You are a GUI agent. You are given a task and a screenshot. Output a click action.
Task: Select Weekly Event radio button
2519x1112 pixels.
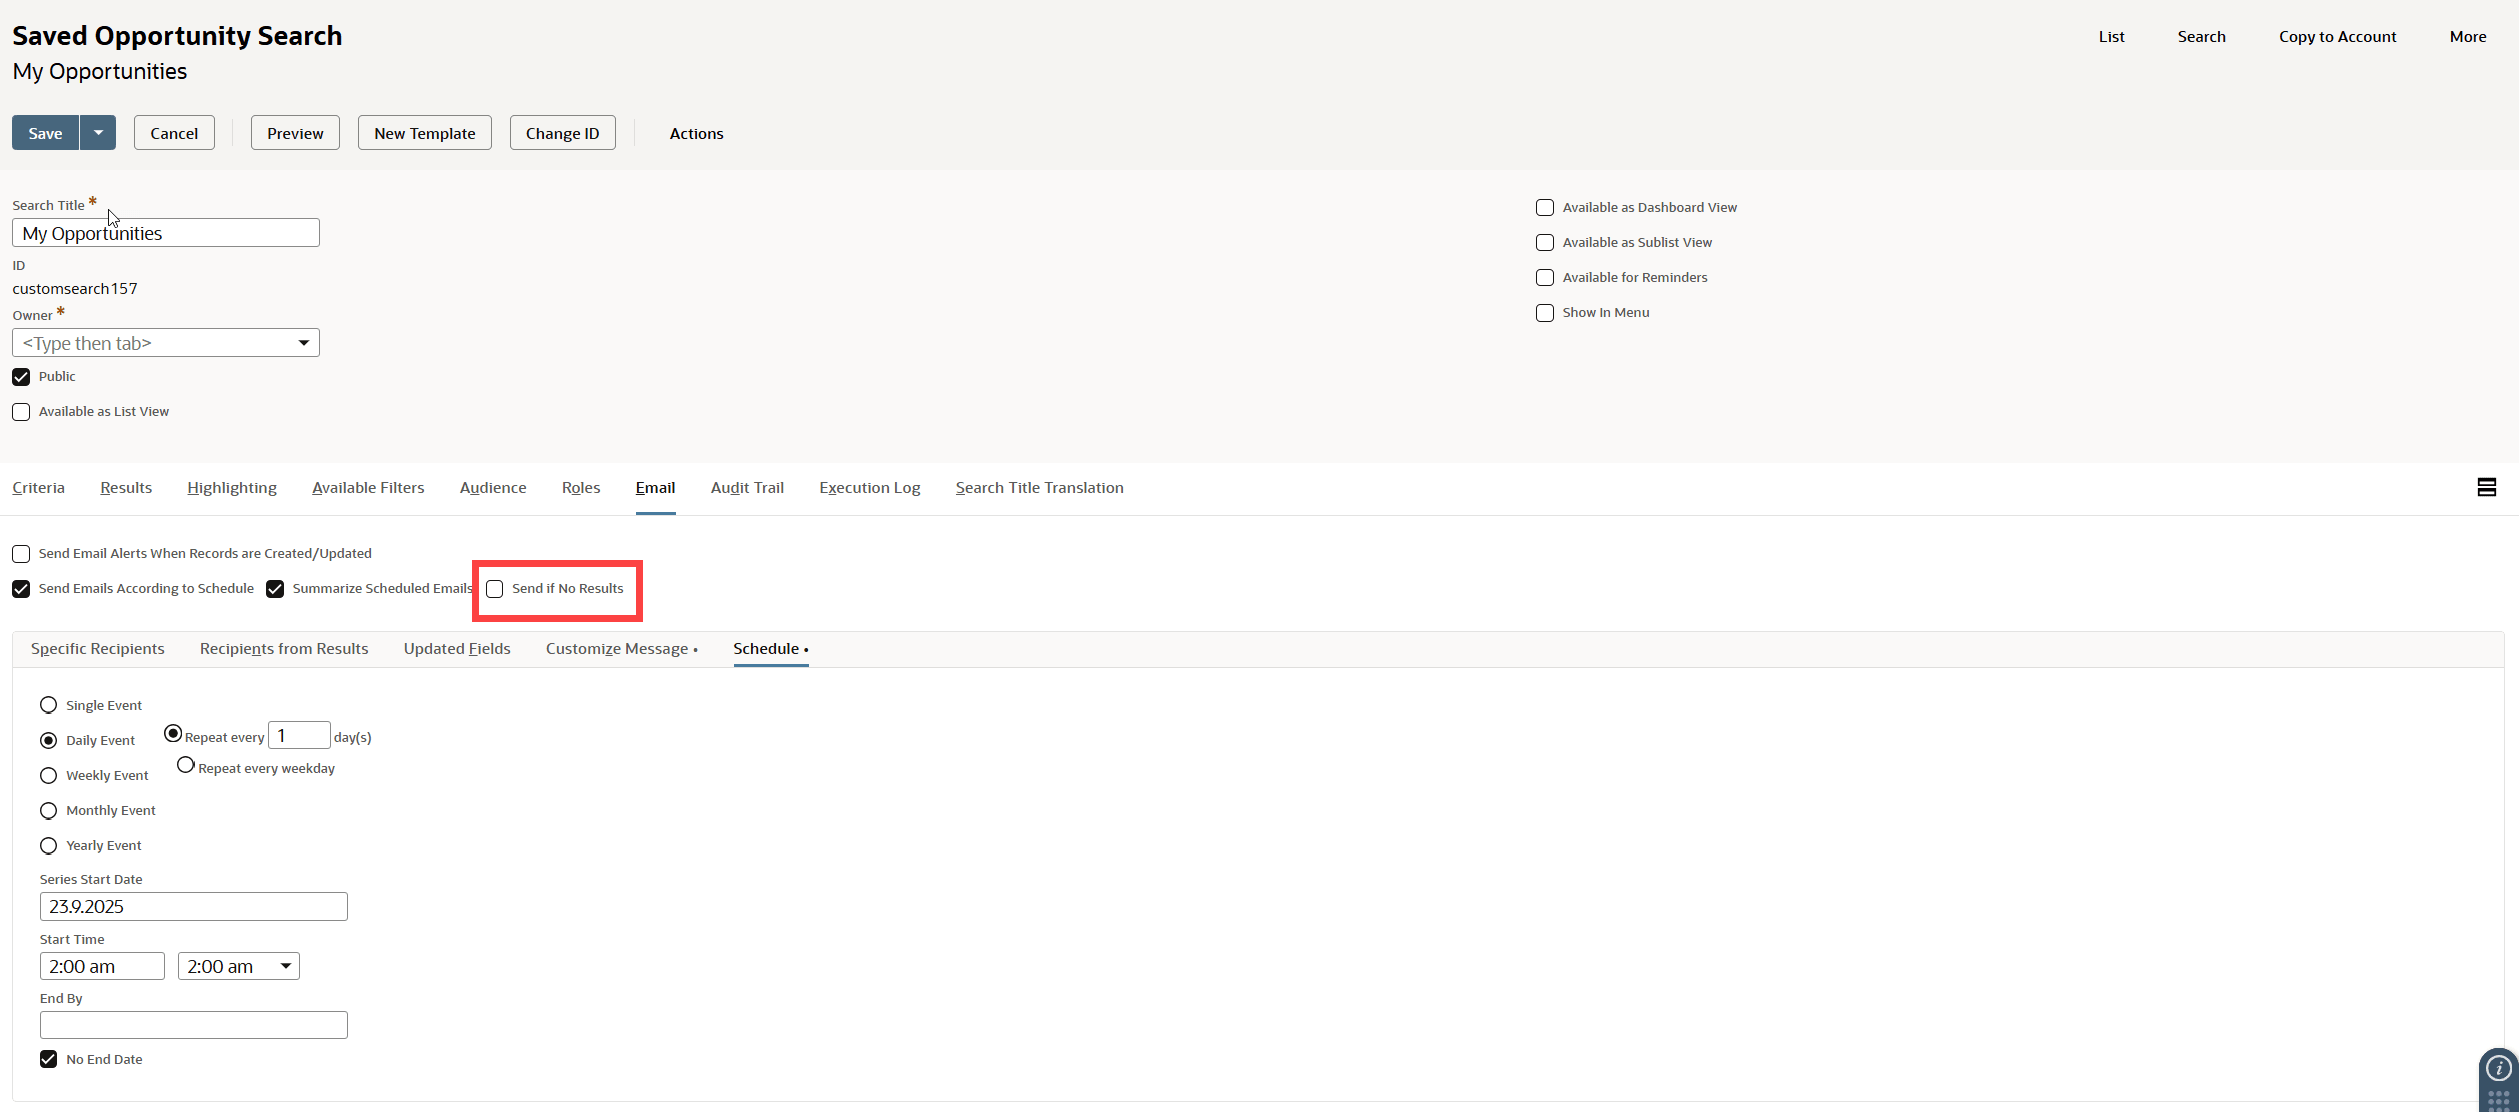tap(48, 775)
